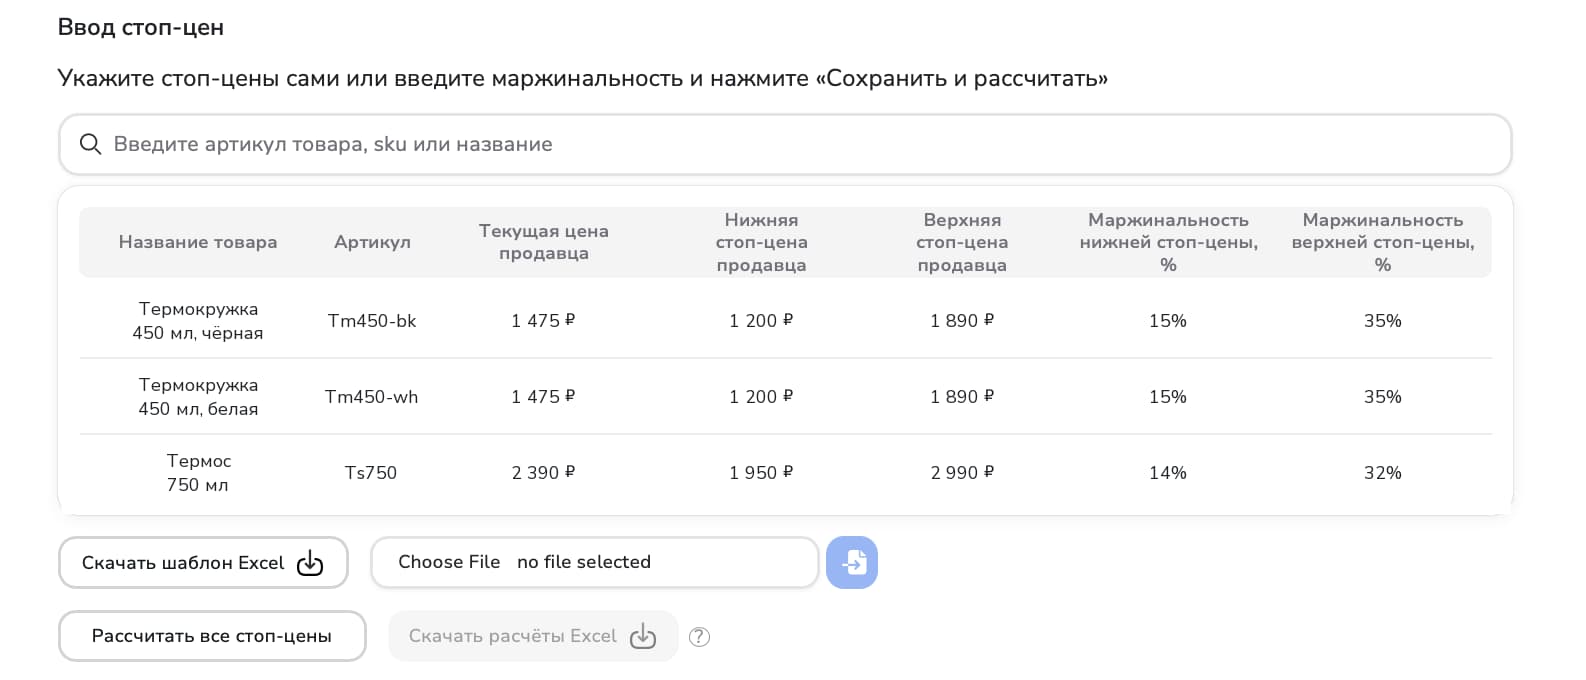Click Рассчитать все стоп-цены button
Screen dimensions: 1586x680
click(212, 636)
